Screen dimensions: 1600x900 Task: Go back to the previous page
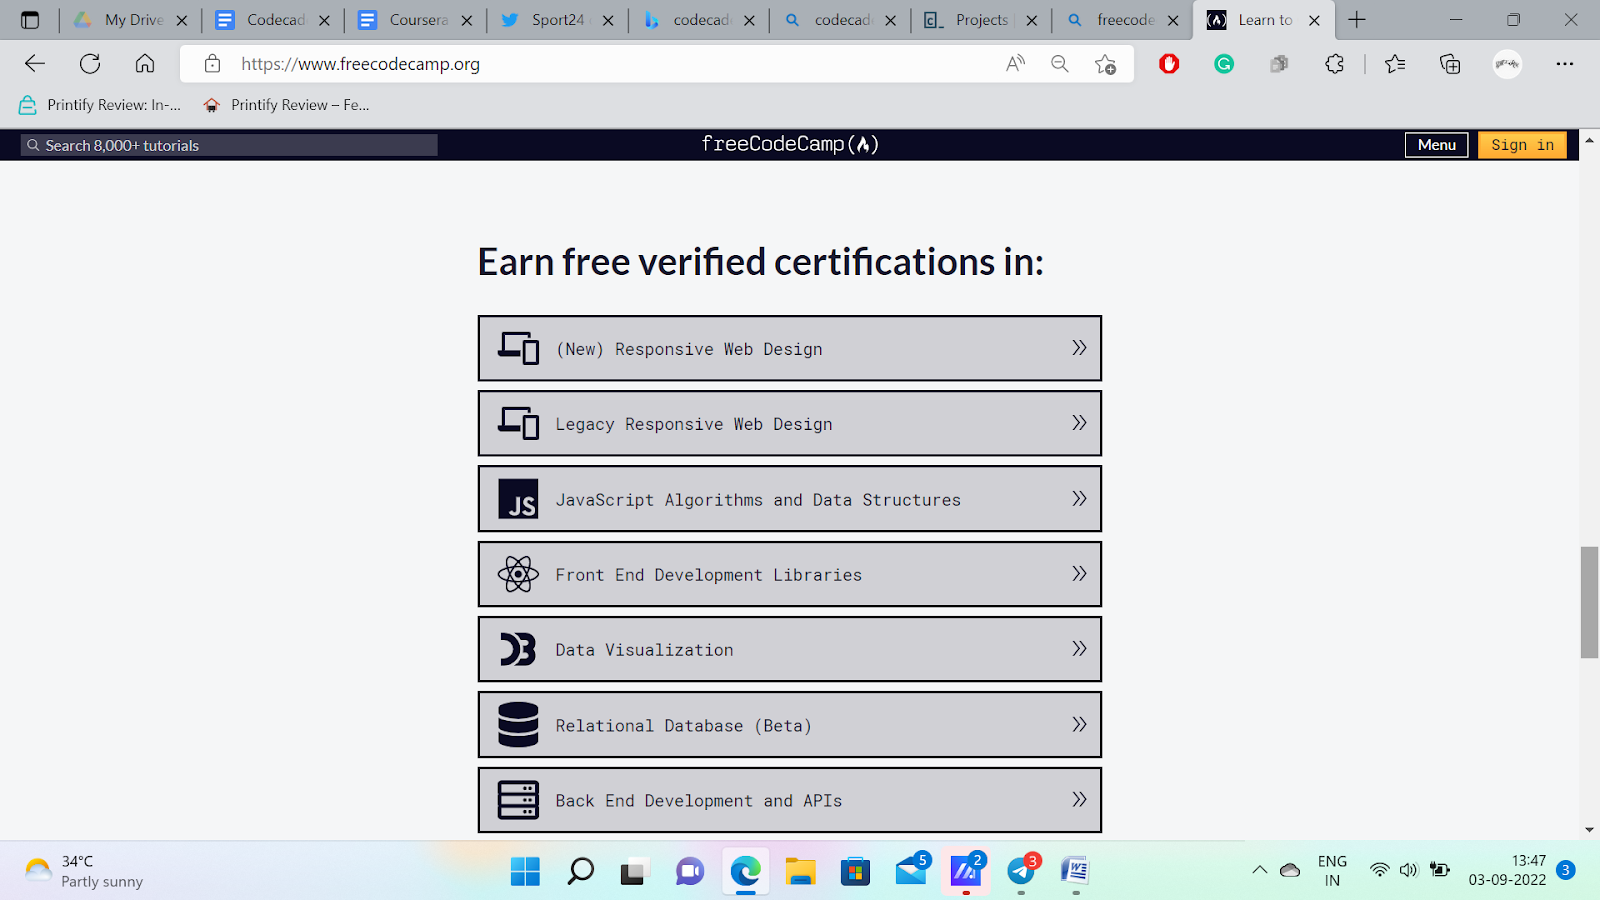[35, 64]
